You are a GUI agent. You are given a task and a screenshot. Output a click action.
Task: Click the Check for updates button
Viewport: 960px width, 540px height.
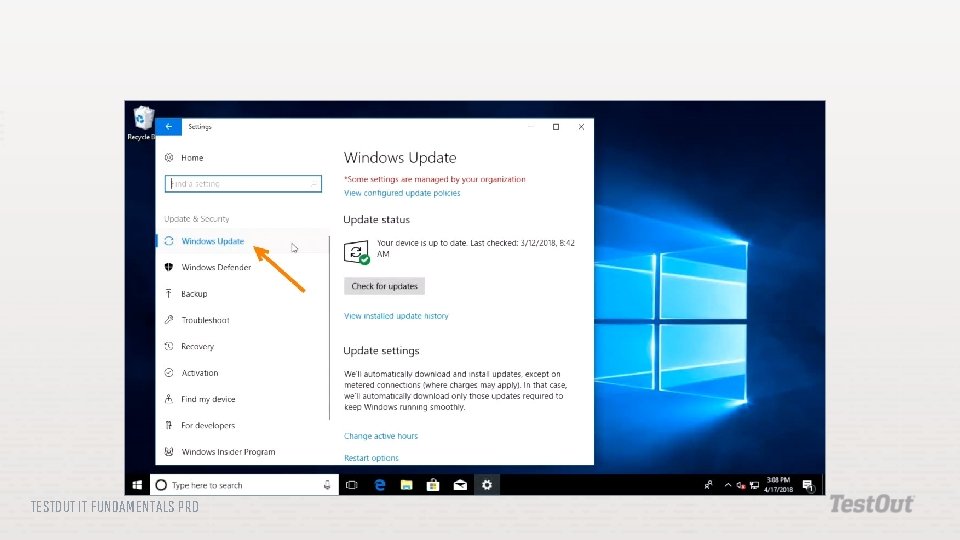[x=384, y=286]
